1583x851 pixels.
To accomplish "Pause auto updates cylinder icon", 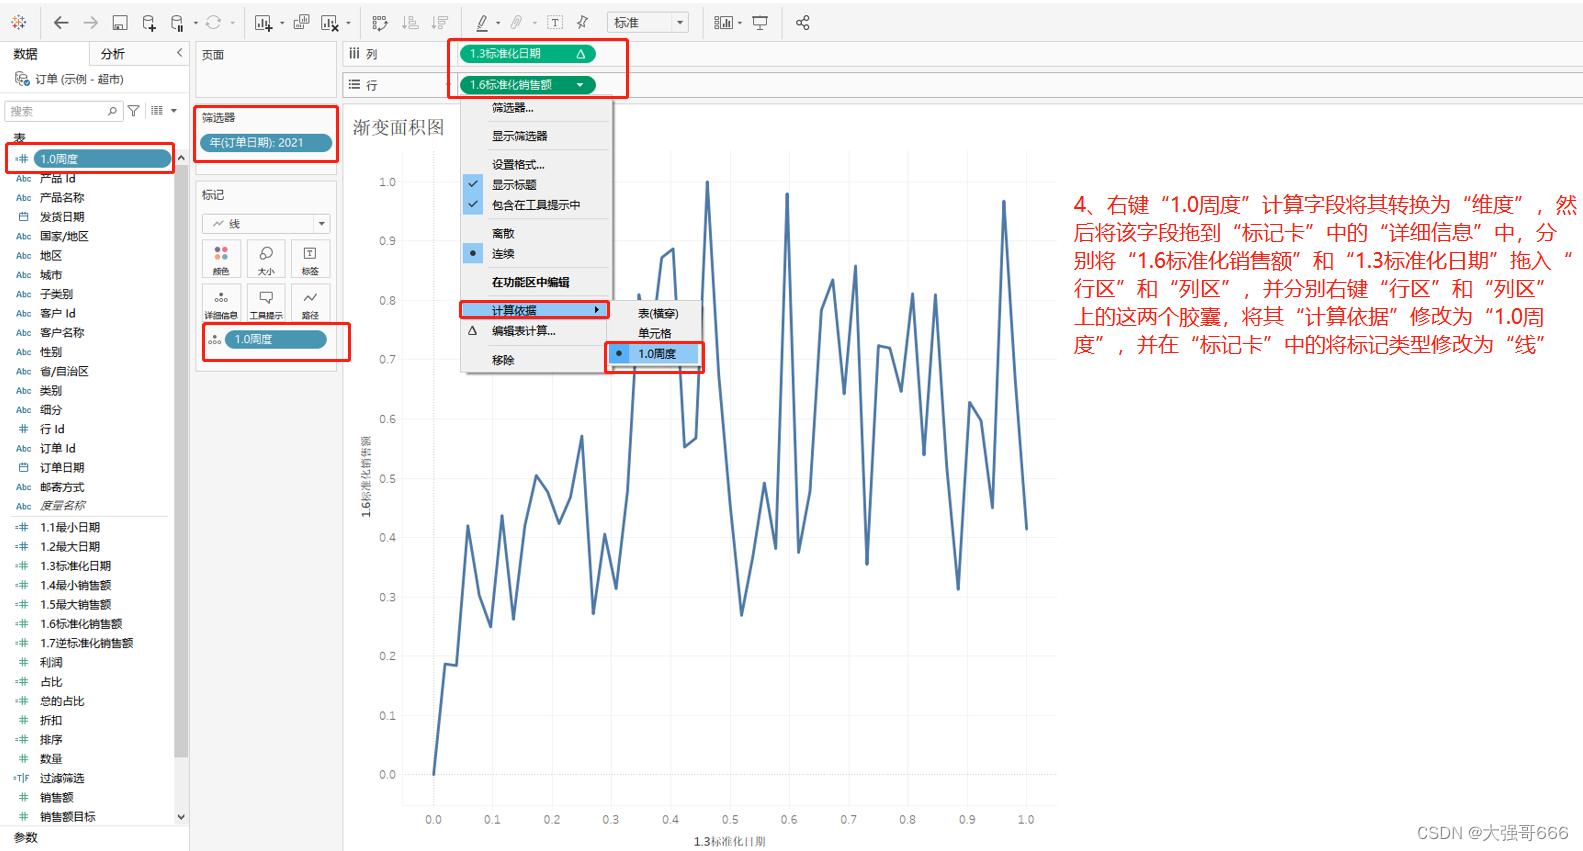I will tap(177, 22).
